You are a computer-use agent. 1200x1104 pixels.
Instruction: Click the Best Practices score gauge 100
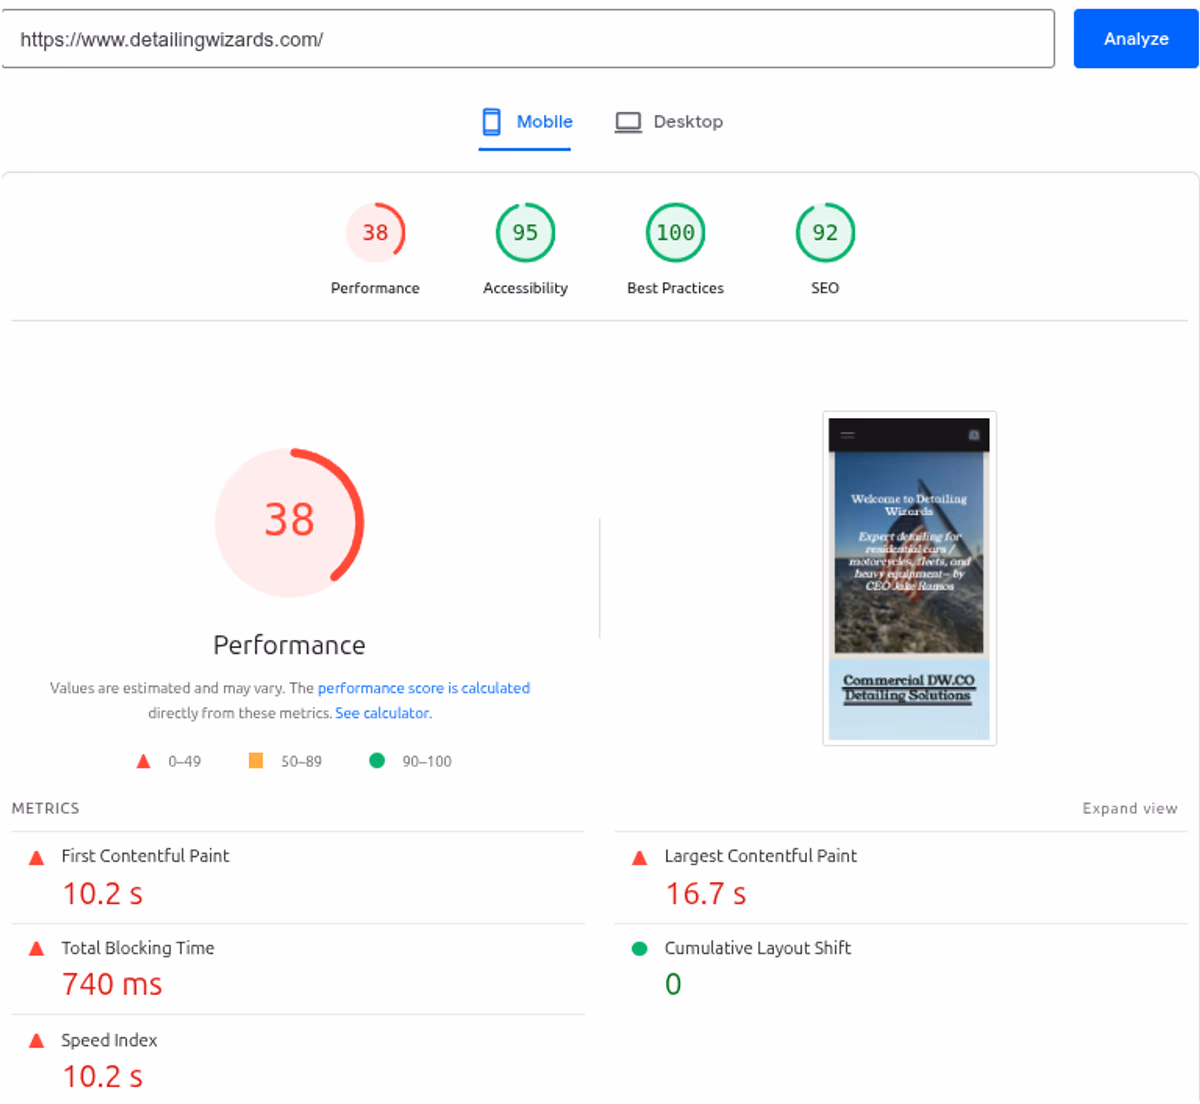coord(675,233)
